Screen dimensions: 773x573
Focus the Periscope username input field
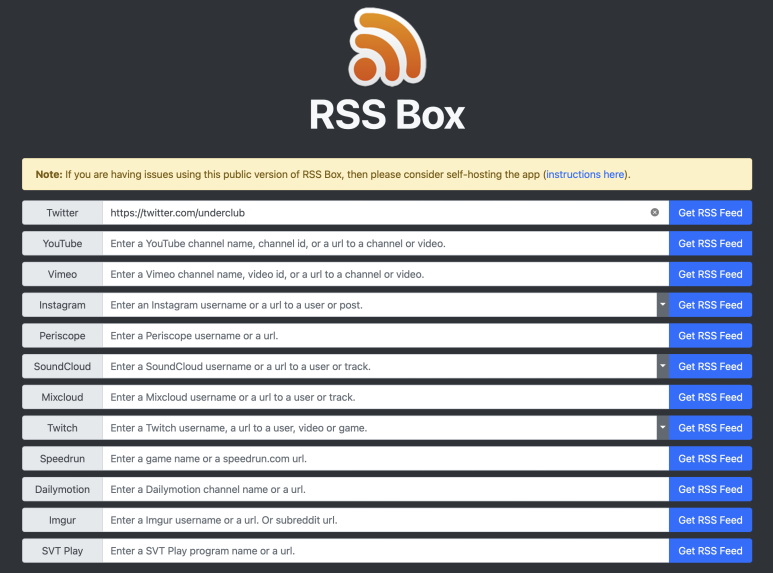(x=386, y=336)
